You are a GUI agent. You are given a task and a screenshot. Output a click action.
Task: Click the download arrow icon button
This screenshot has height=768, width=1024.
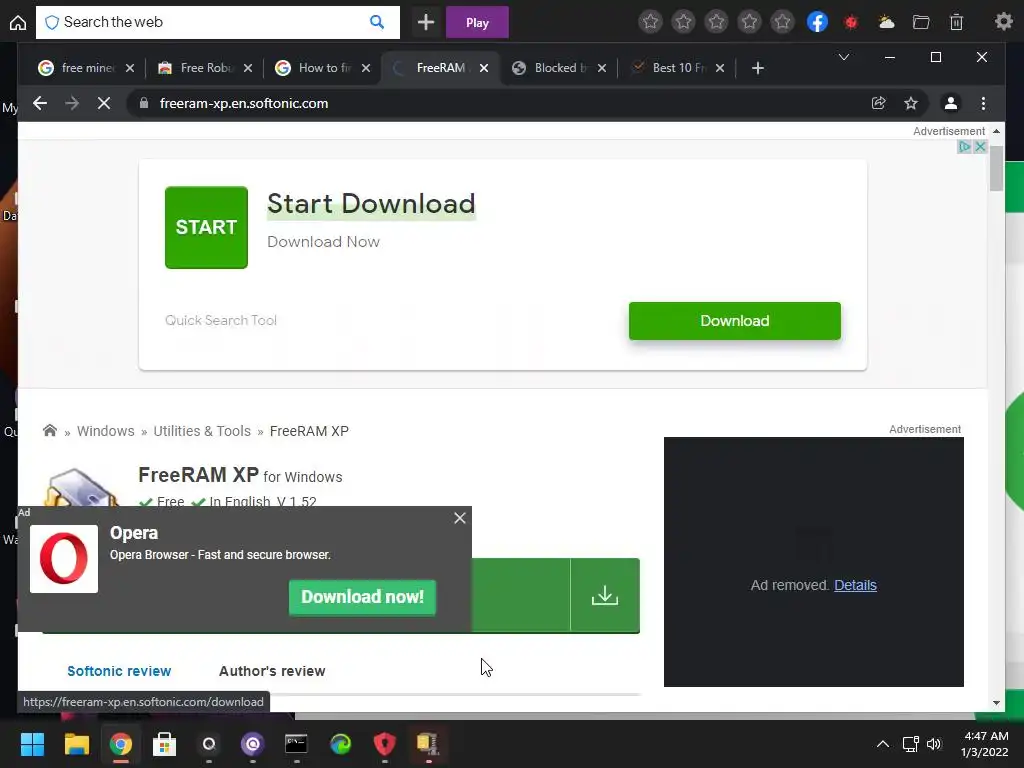(605, 595)
